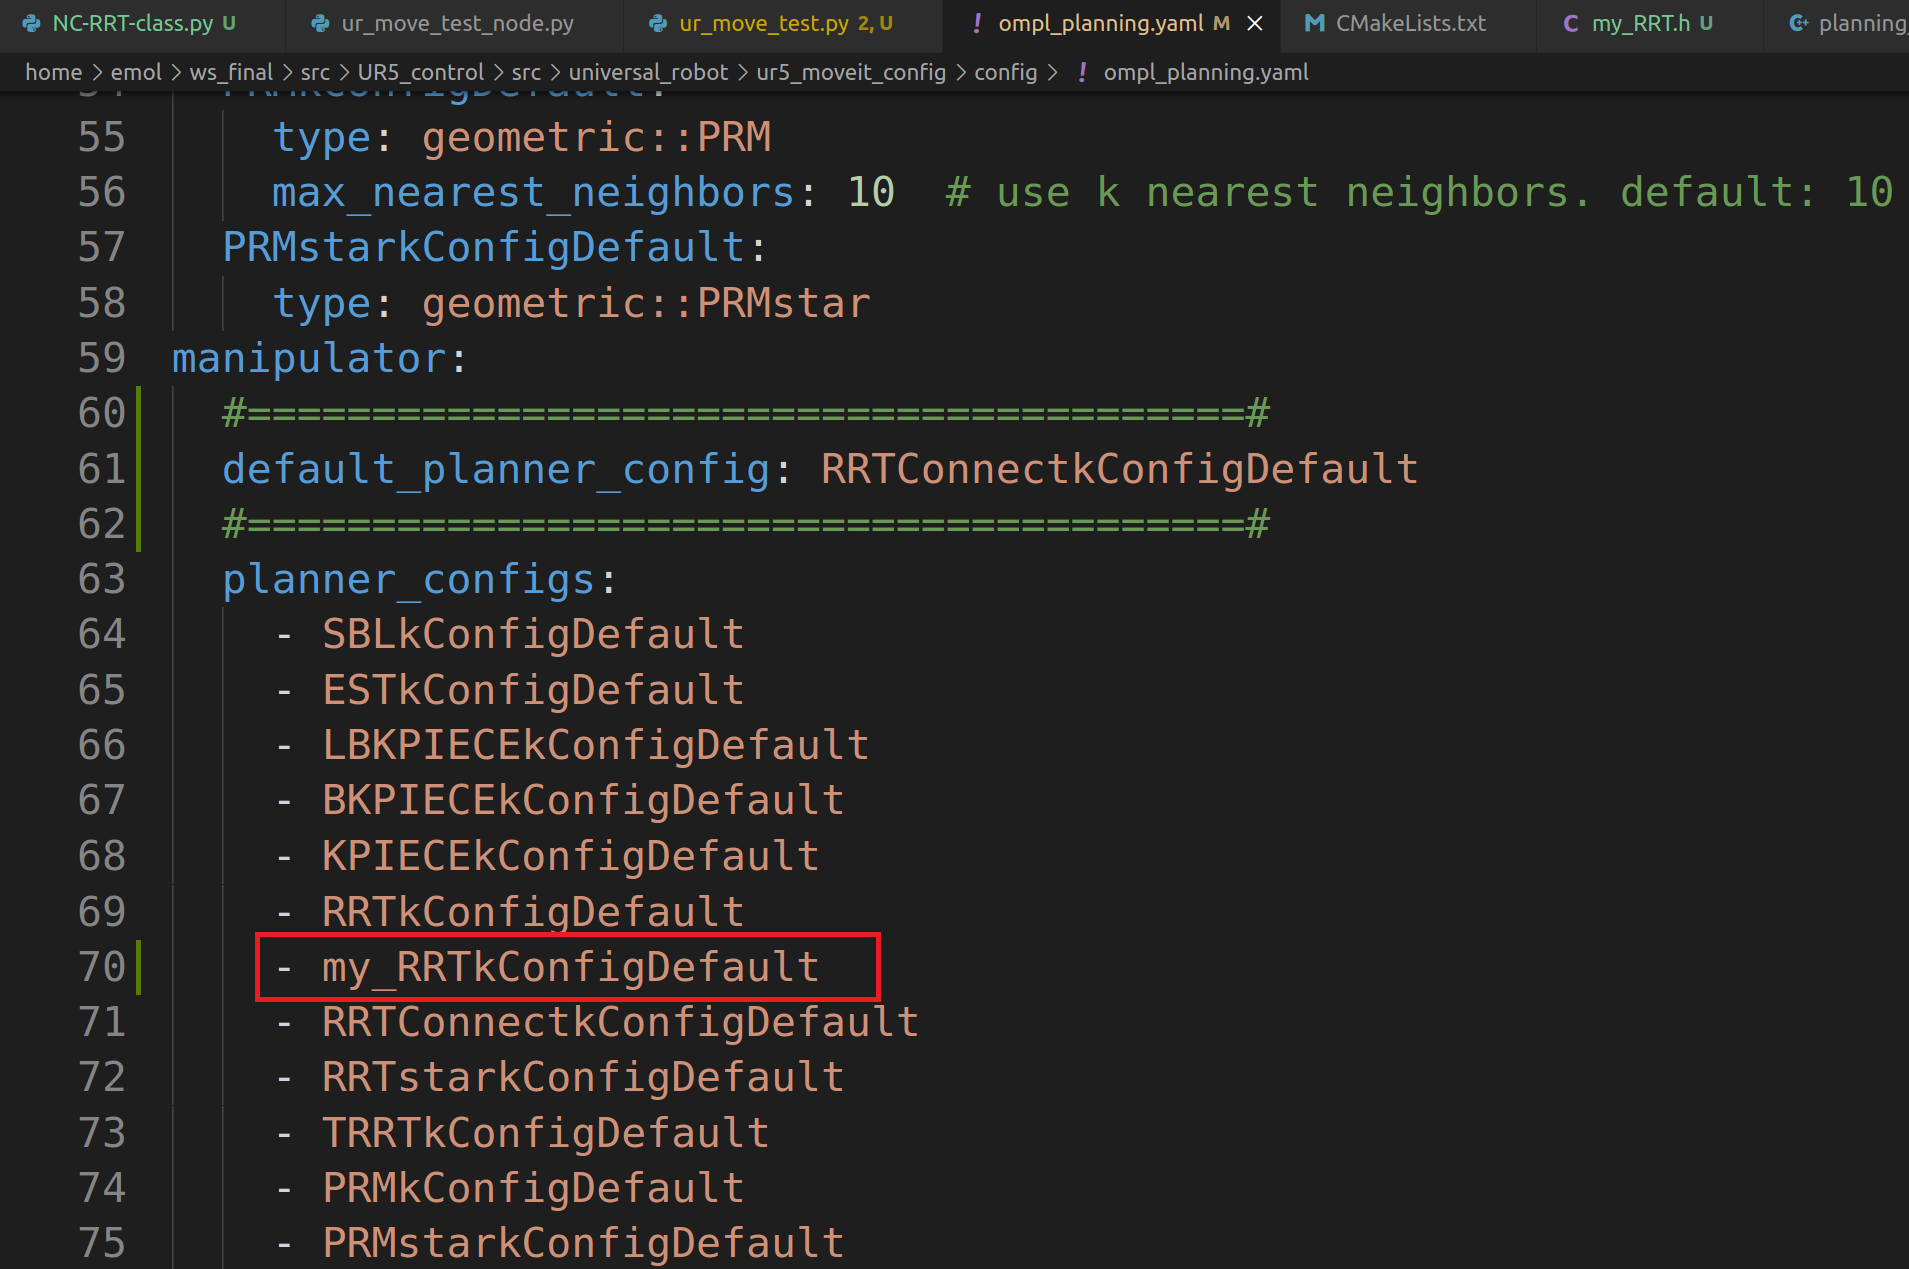1909x1269 pixels.
Task: Click the C++ icon on the rightmost planning tab
Action: (x=1800, y=22)
